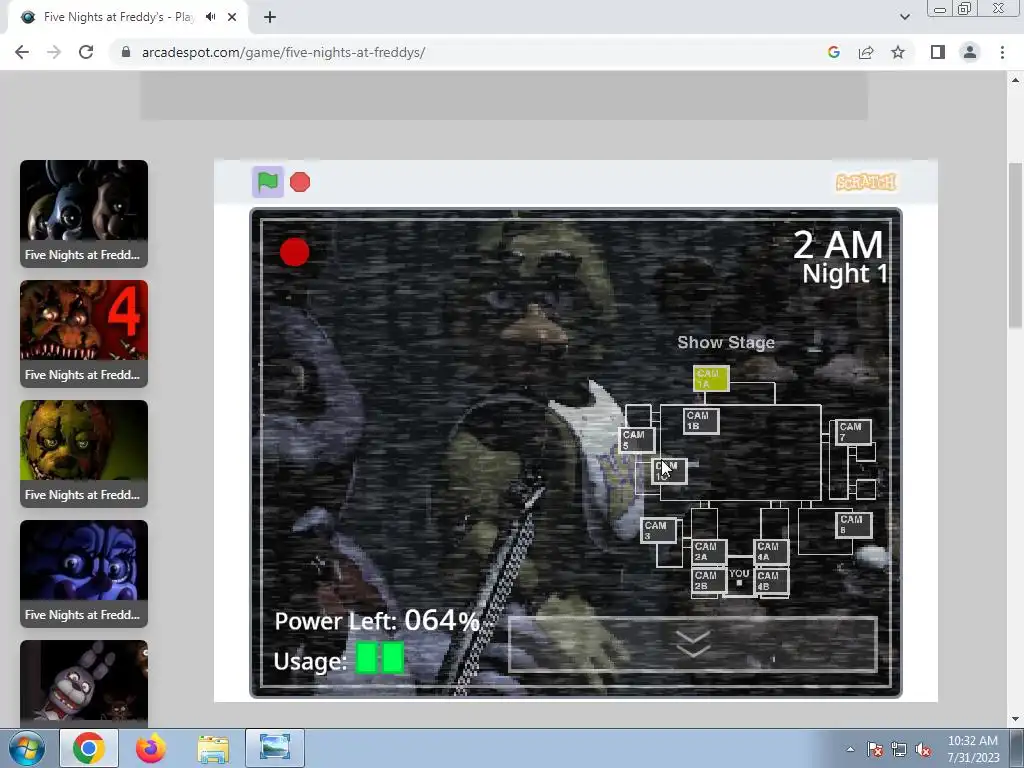Mute the tab via speaker icon

point(210,17)
